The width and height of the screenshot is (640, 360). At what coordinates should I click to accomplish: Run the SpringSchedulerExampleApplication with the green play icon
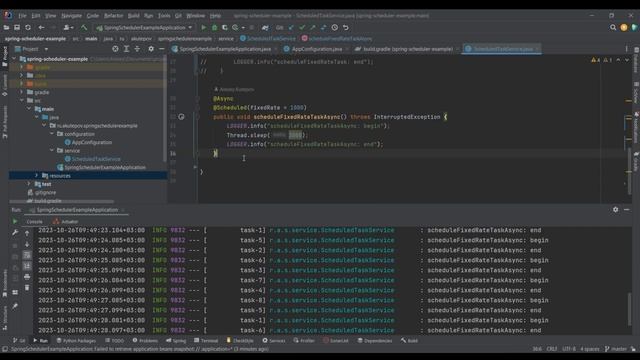point(203,27)
